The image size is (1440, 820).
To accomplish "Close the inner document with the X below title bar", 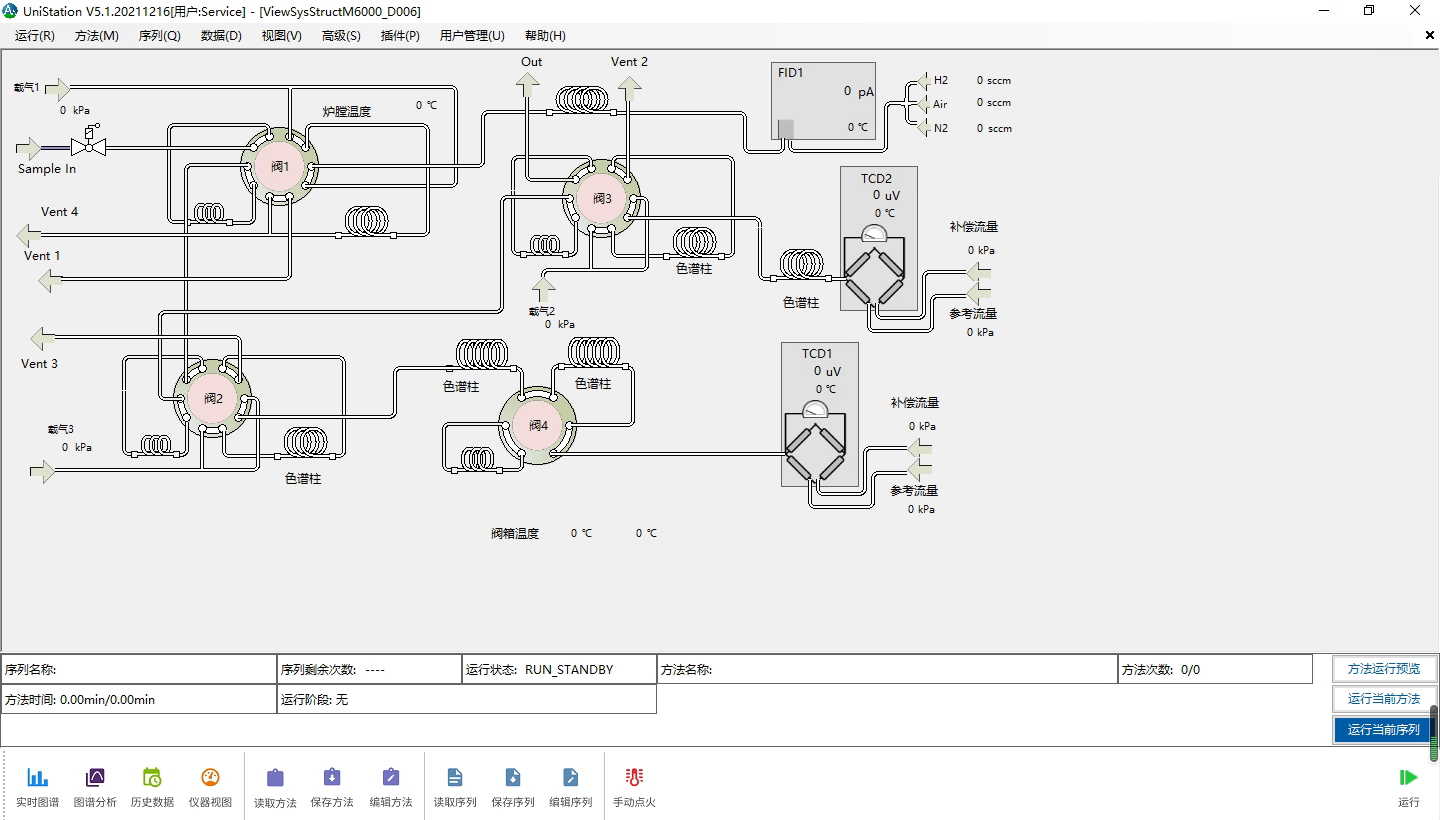I will click(x=1430, y=35).
